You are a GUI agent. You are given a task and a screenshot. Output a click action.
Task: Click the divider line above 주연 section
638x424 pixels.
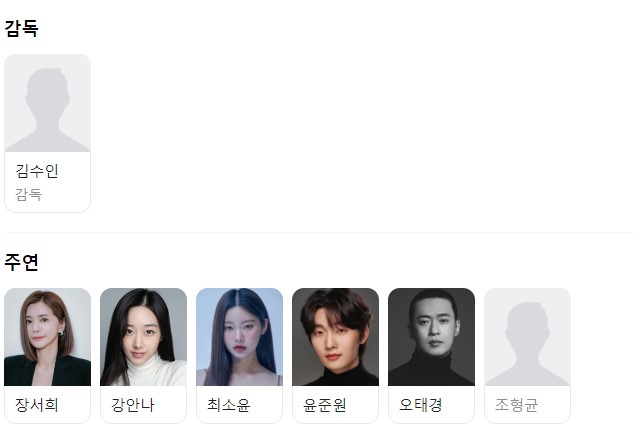(319, 232)
